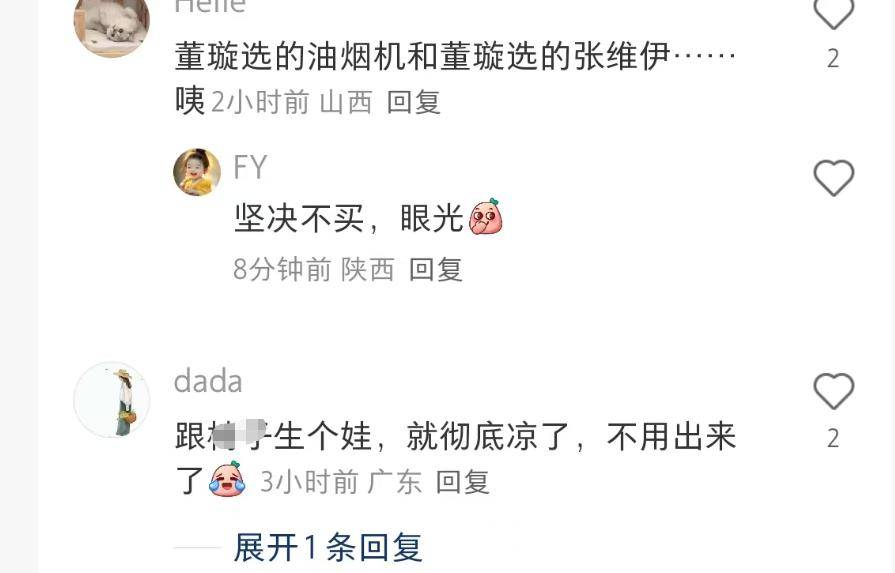Viewport: 895px width, 573px height.
Task: Like Helle's comment with the heart icon
Action: point(833,13)
